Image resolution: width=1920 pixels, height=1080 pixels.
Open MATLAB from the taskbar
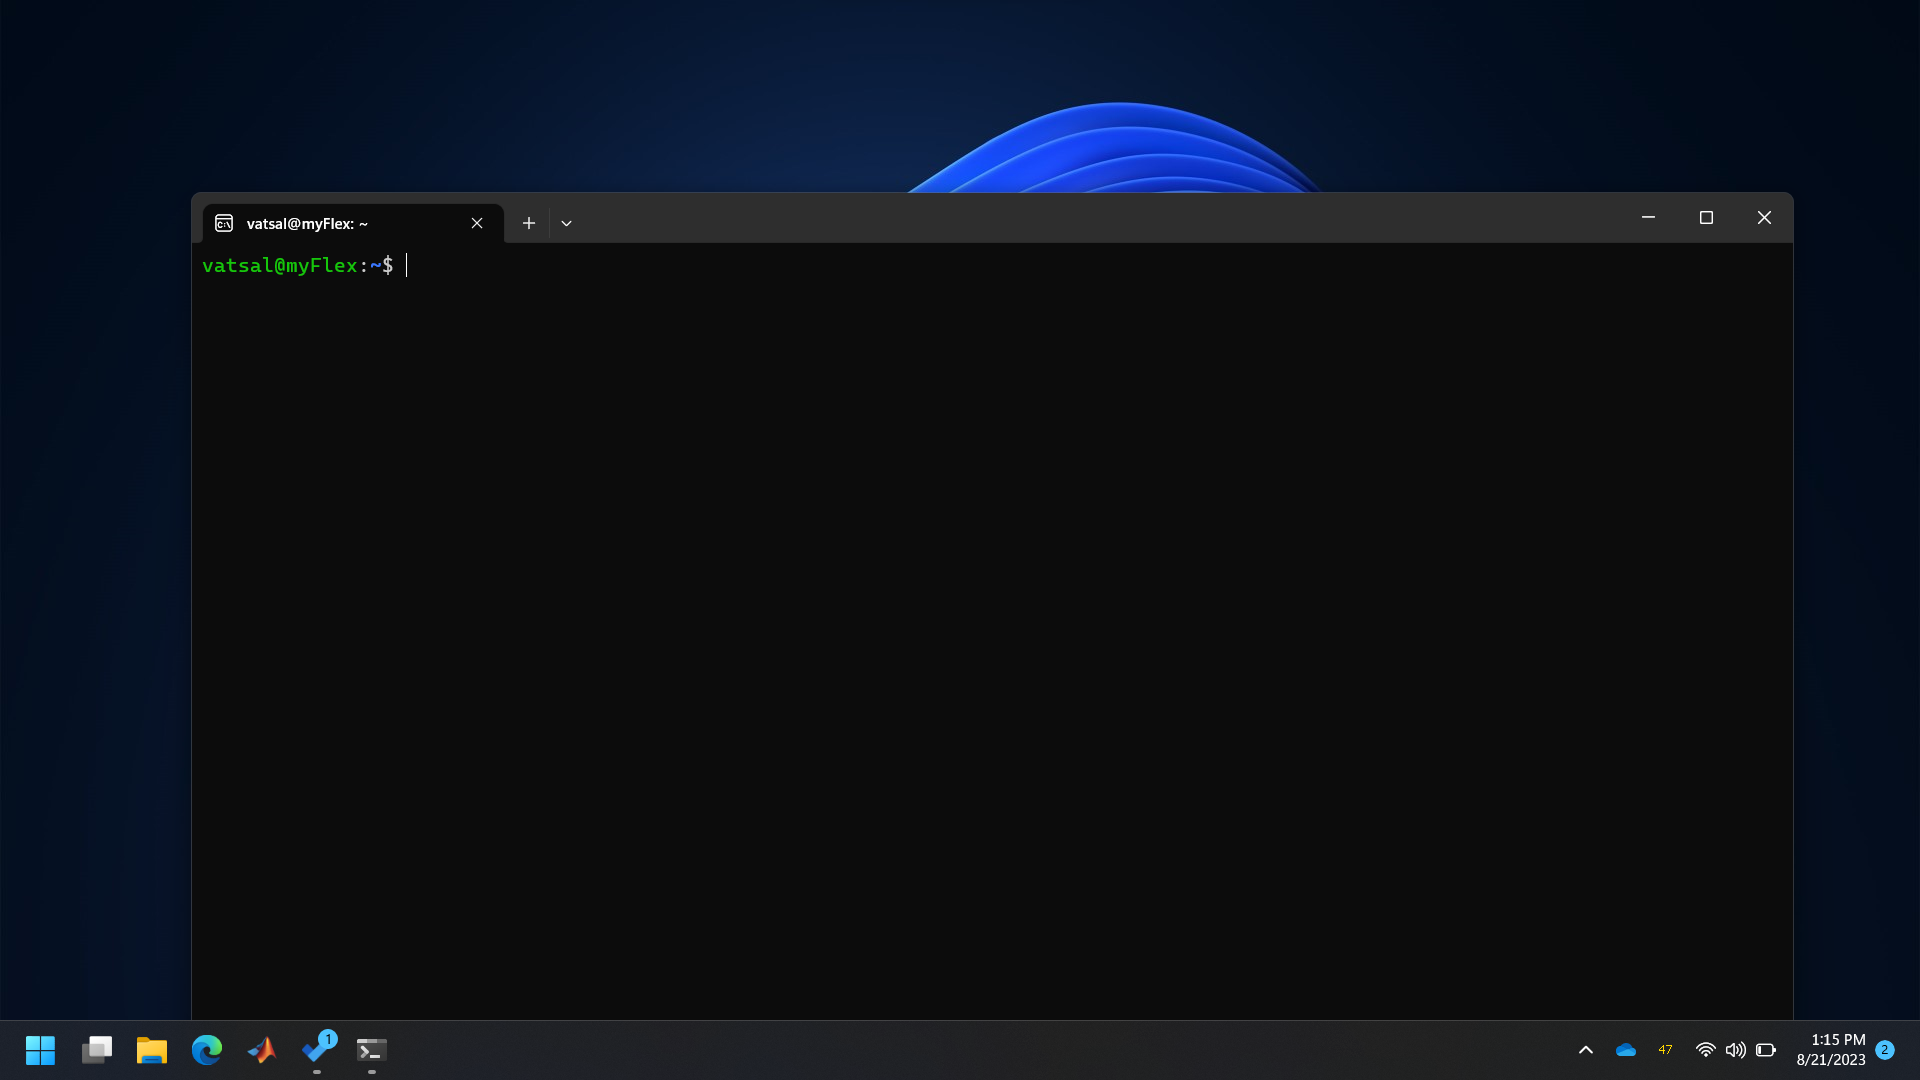click(262, 1050)
